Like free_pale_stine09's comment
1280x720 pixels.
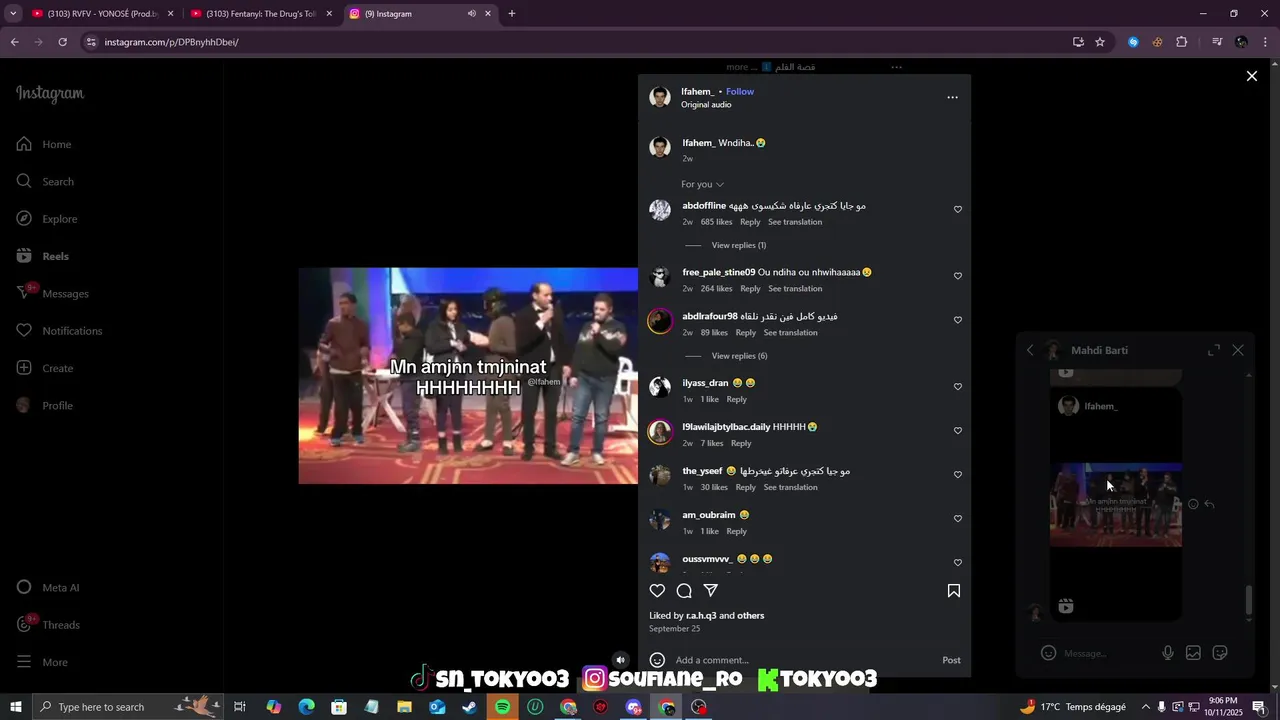958,276
